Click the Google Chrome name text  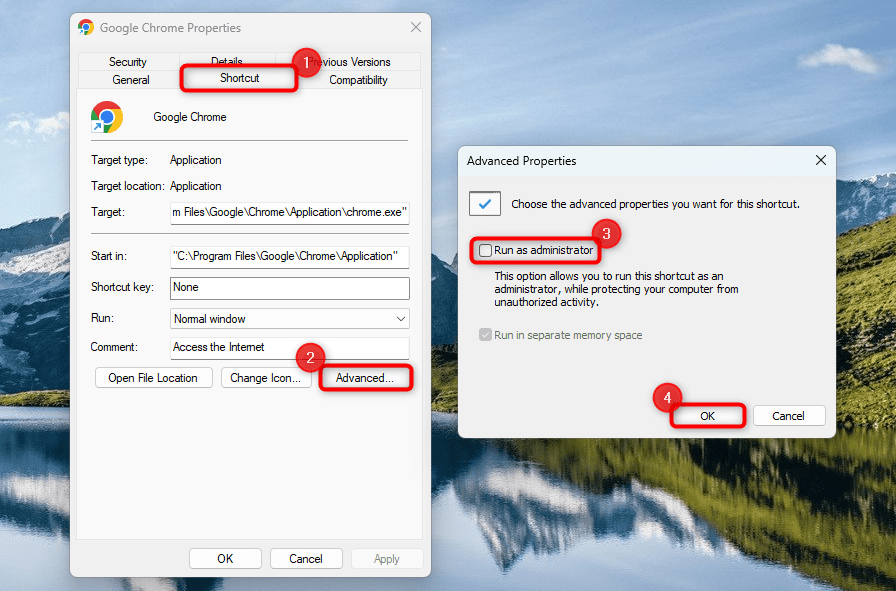(190, 117)
